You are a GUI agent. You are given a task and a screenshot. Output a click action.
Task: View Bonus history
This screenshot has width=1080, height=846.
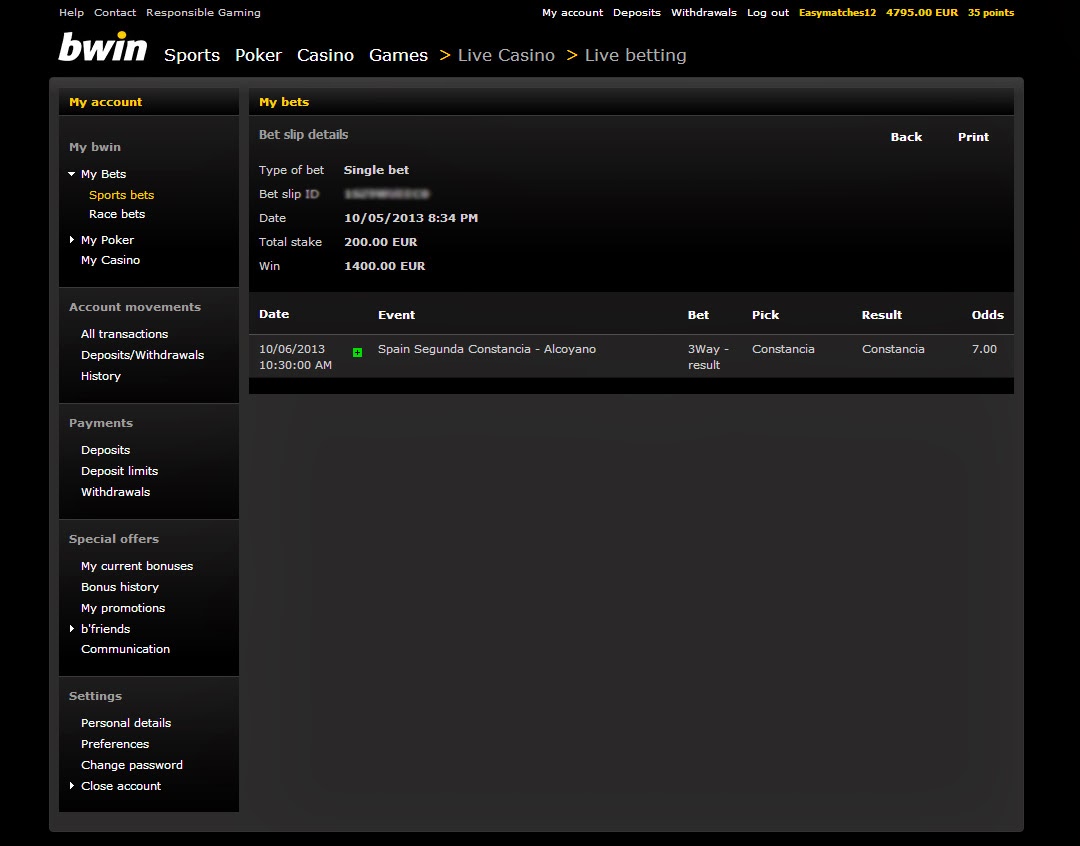120,587
